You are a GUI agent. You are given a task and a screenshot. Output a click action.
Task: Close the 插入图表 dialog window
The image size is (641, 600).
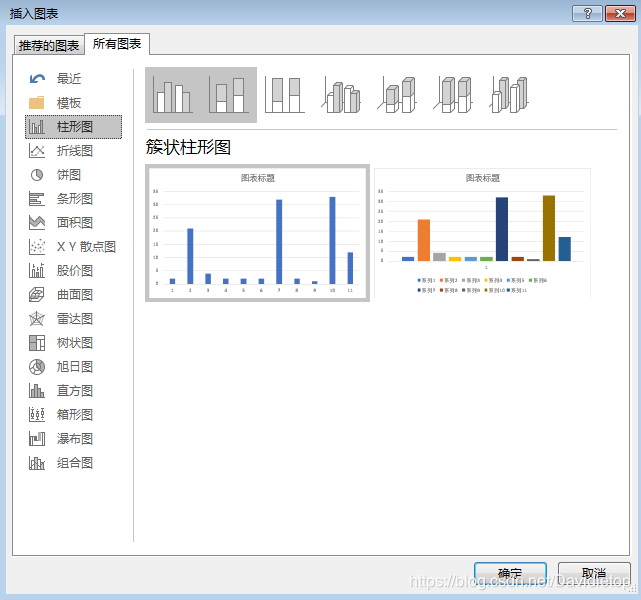pyautogui.click(x=620, y=13)
